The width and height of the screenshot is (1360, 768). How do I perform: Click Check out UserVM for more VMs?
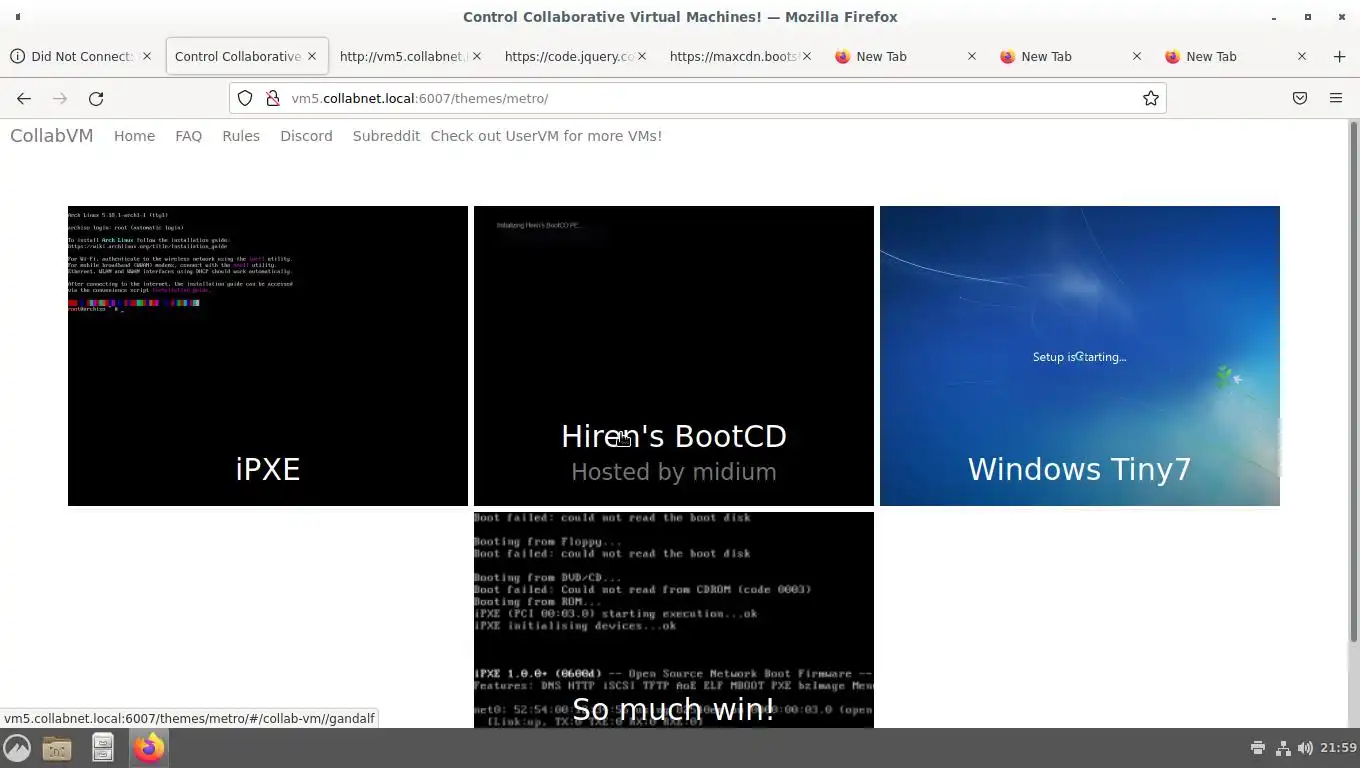(x=546, y=136)
